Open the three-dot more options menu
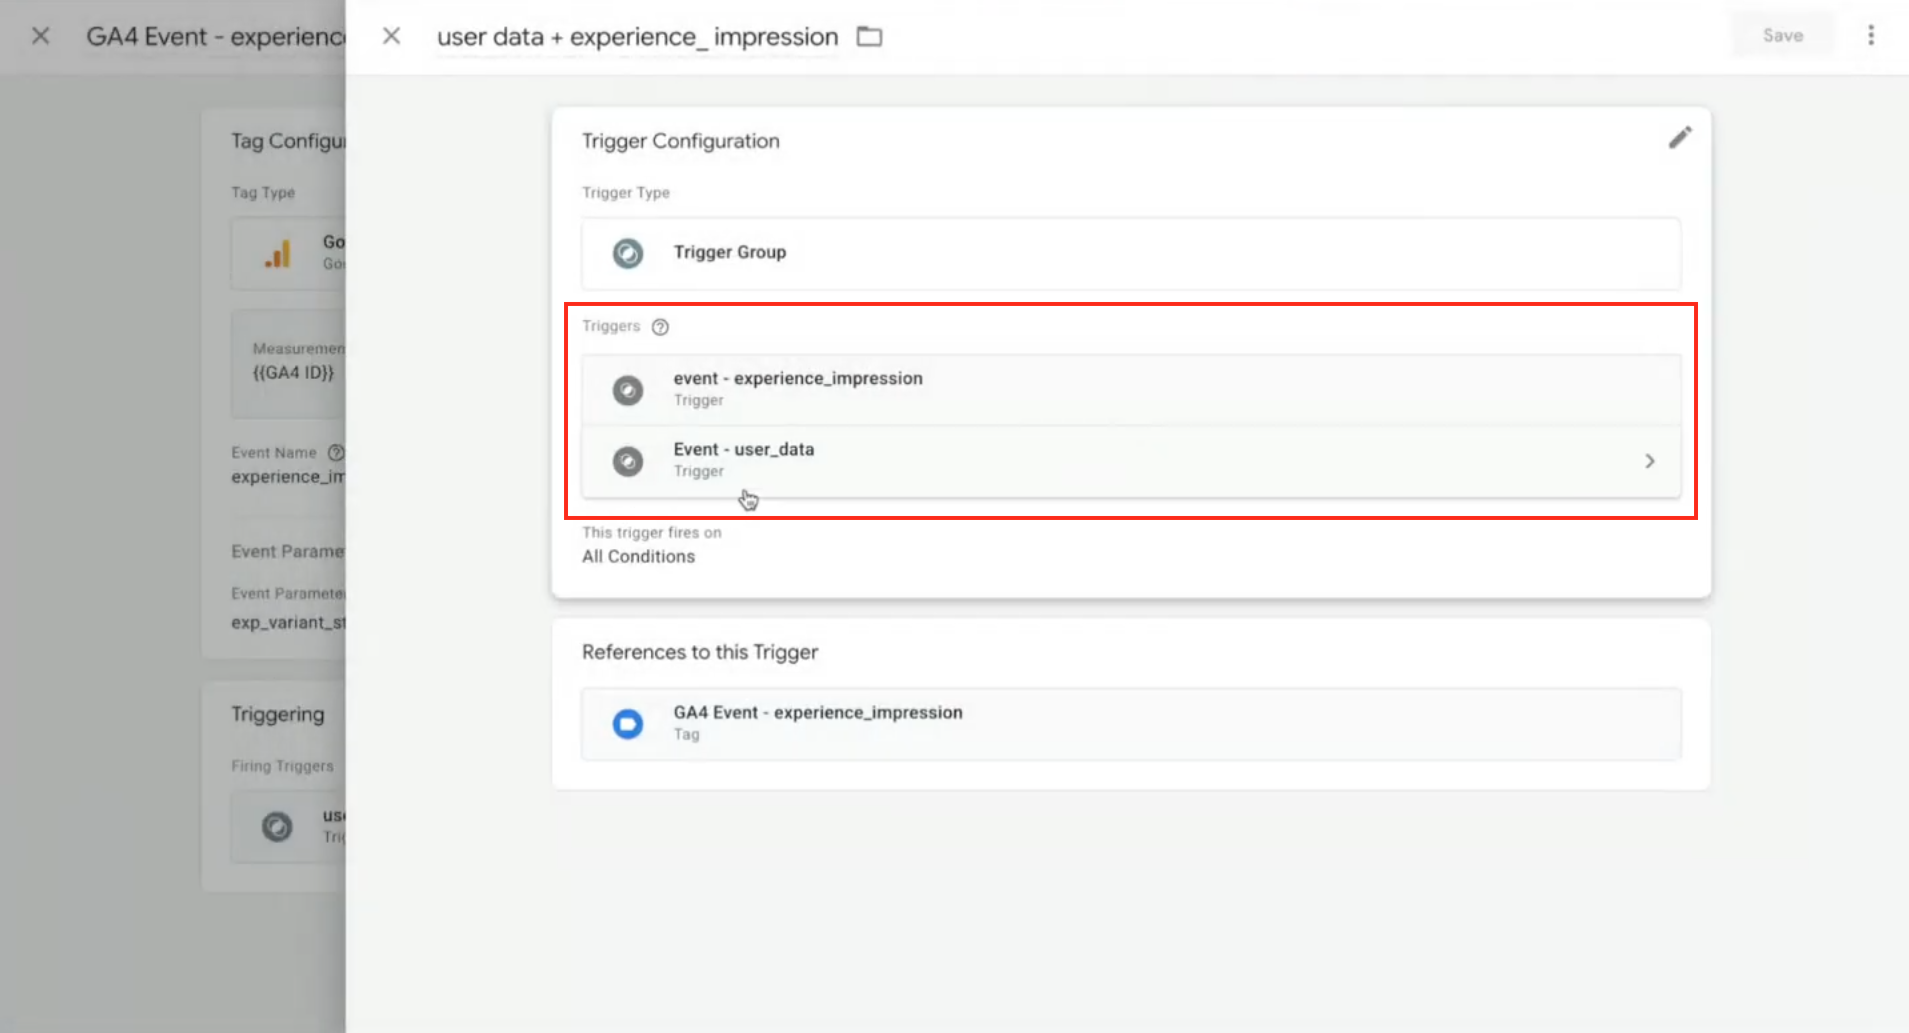Image resolution: width=1909 pixels, height=1033 pixels. coord(1870,36)
